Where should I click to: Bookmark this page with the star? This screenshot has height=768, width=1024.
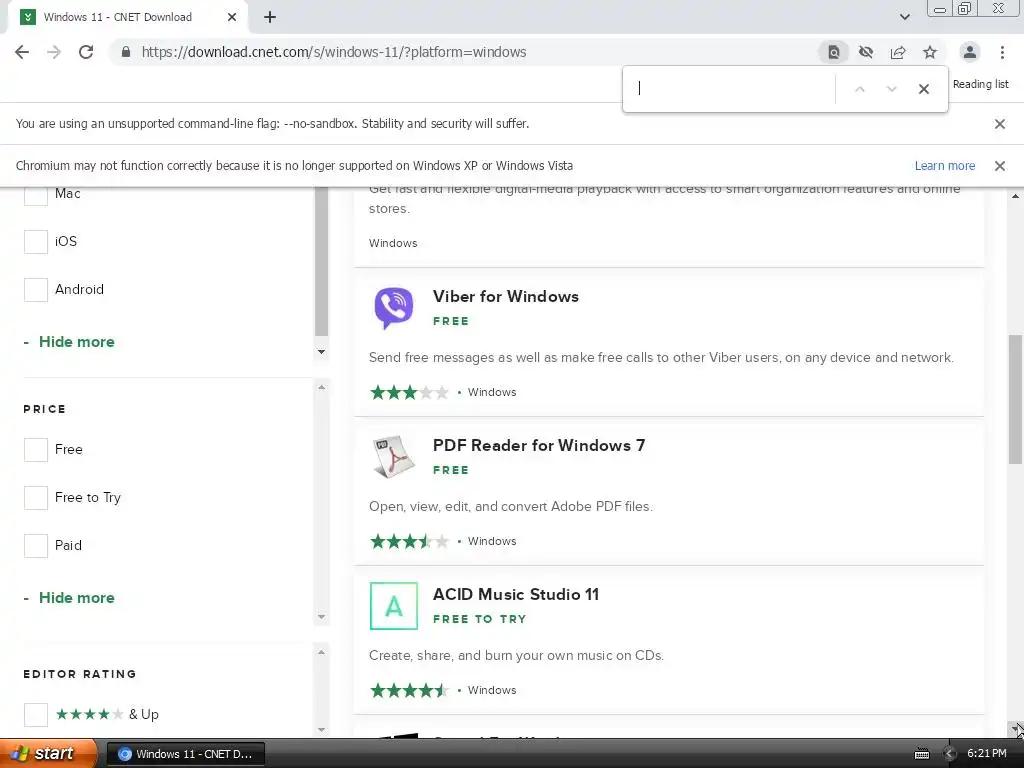pos(930,52)
